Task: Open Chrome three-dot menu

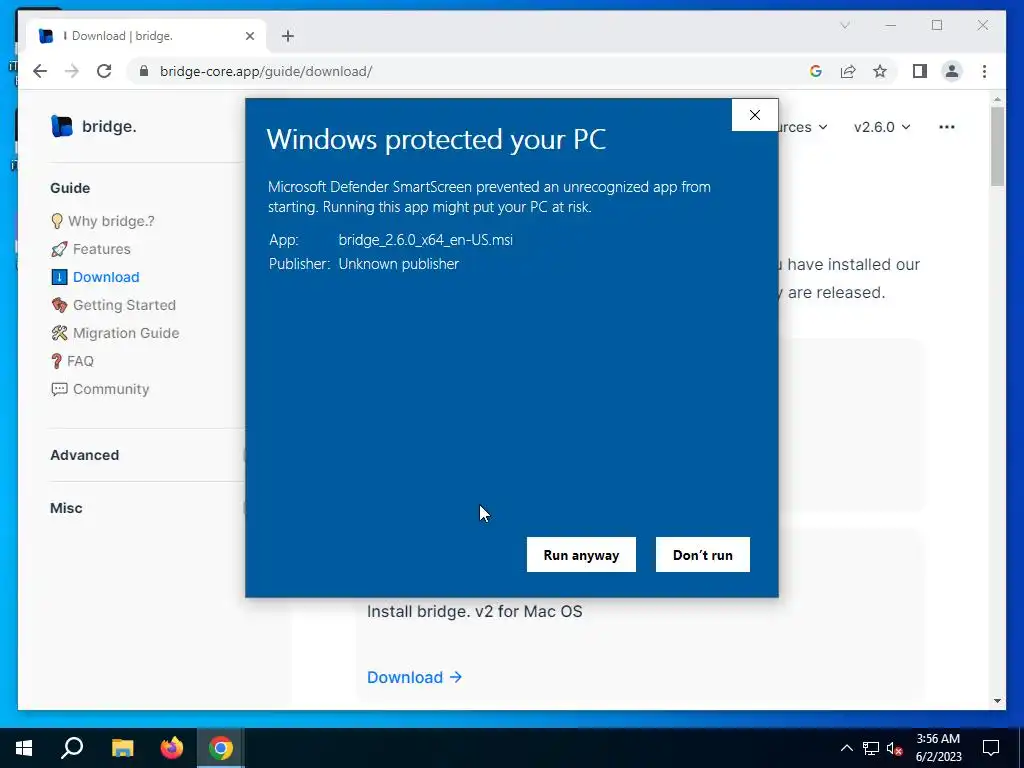Action: (x=984, y=71)
